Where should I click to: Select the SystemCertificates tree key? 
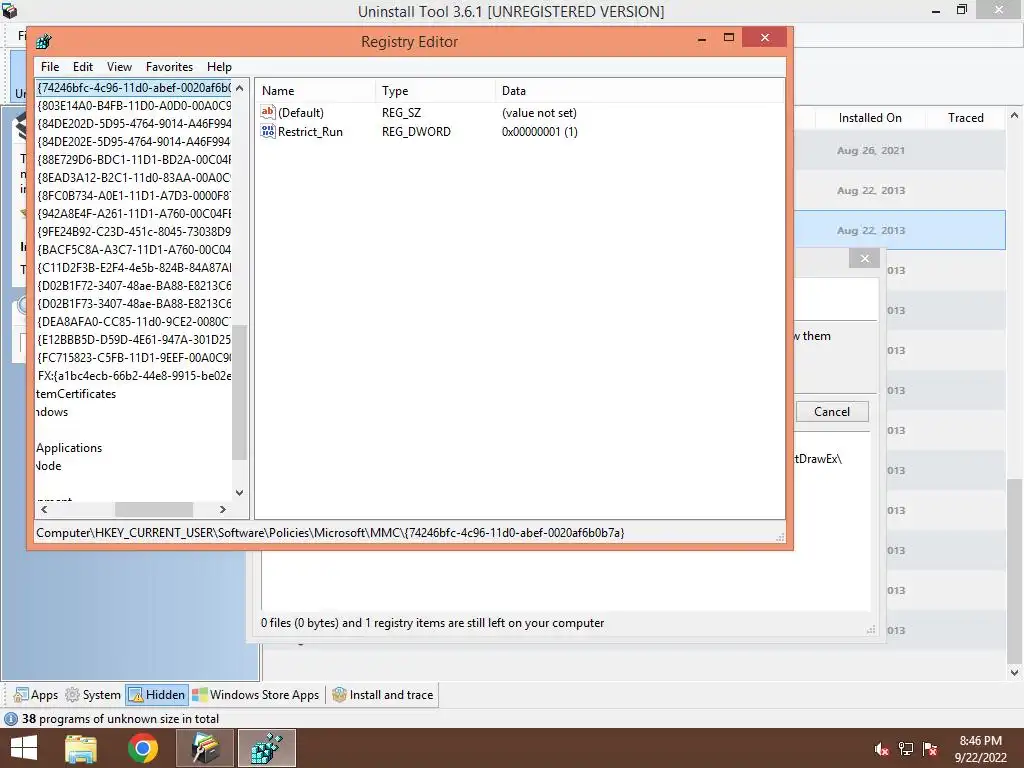[x=76, y=394]
